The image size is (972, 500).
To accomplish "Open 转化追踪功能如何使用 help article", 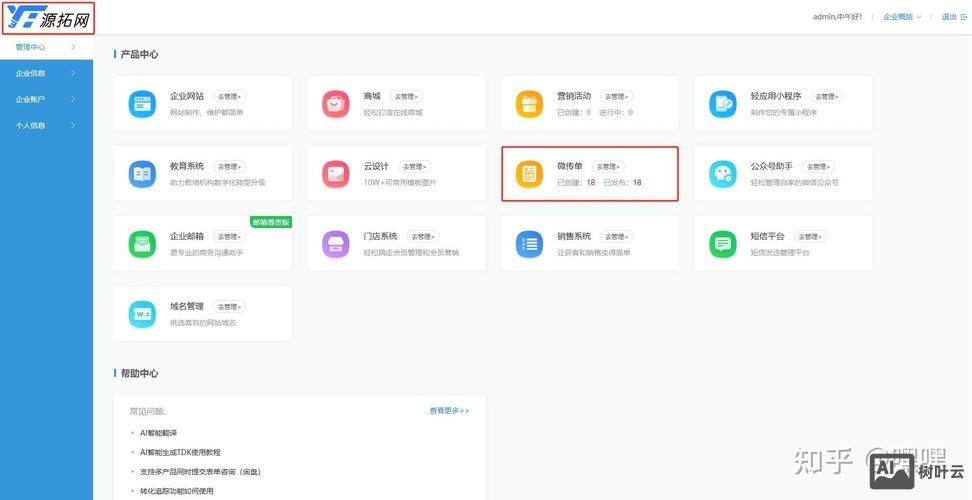I will [x=176, y=491].
